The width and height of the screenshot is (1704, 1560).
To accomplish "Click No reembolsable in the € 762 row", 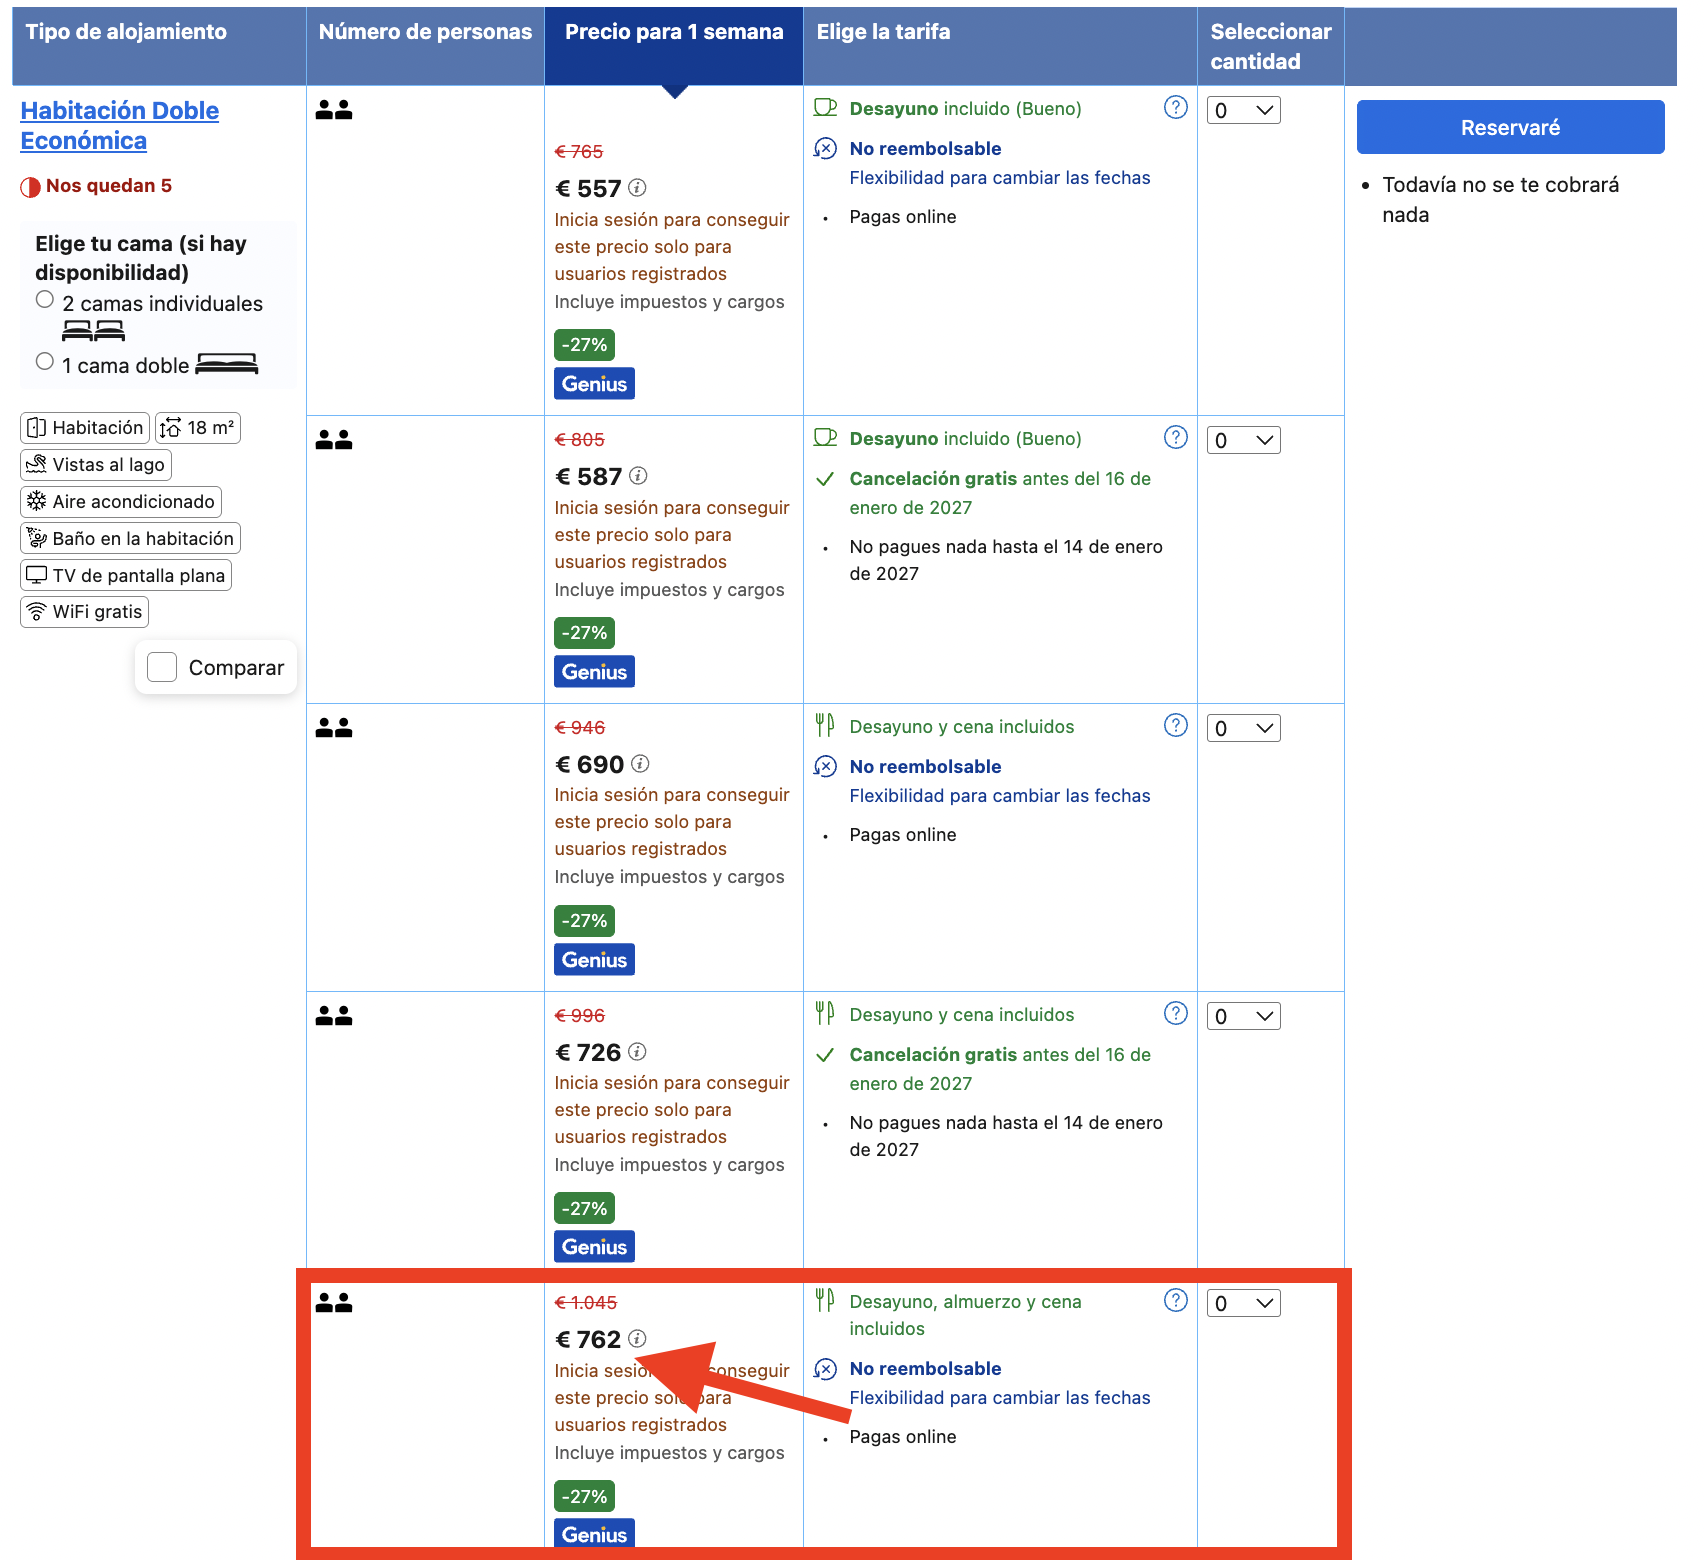I will point(925,1368).
